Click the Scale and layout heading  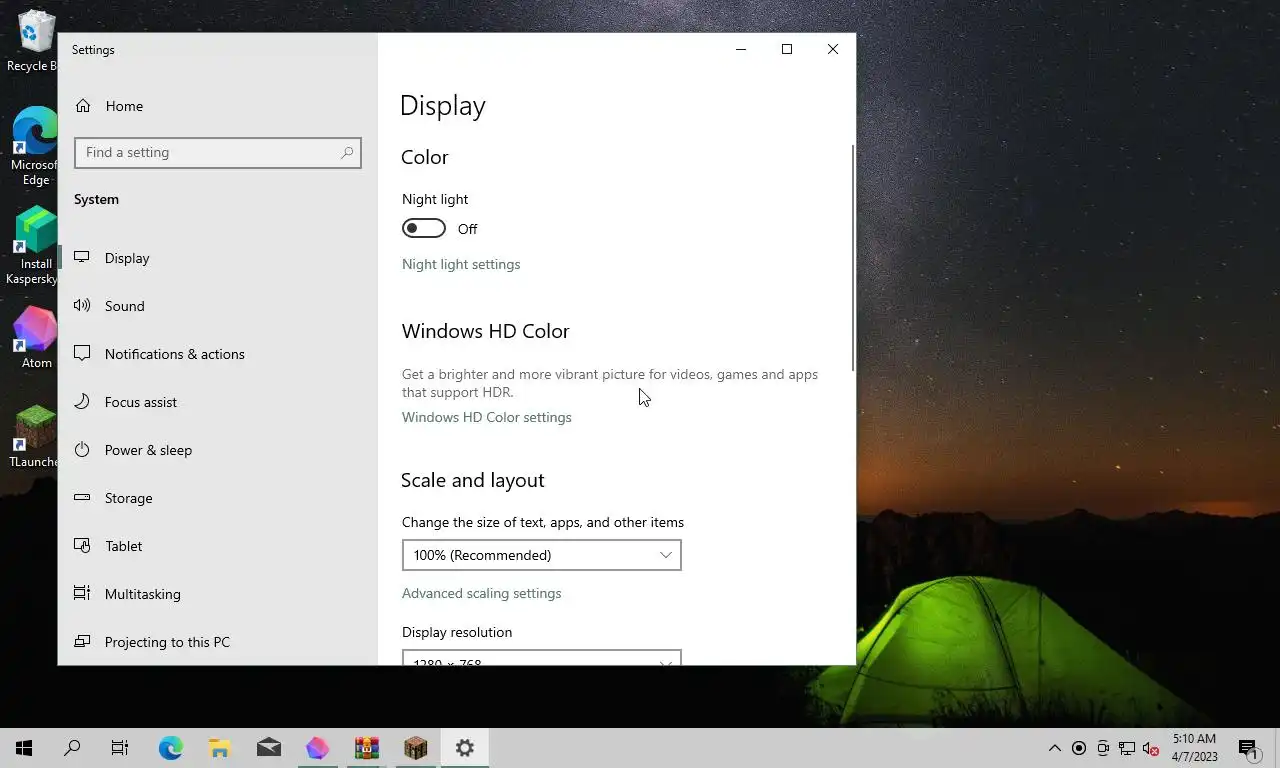tap(473, 480)
